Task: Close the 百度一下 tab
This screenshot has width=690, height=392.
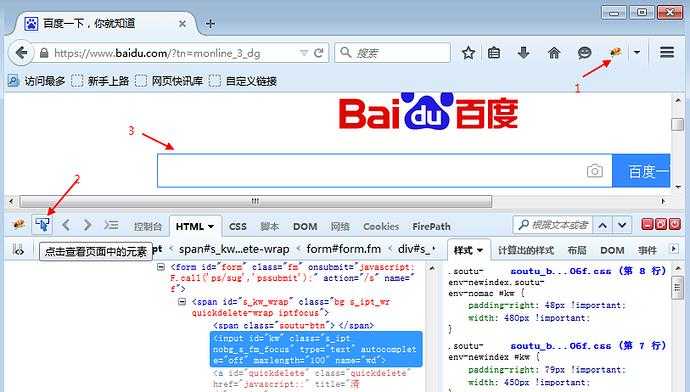Action: [x=182, y=24]
